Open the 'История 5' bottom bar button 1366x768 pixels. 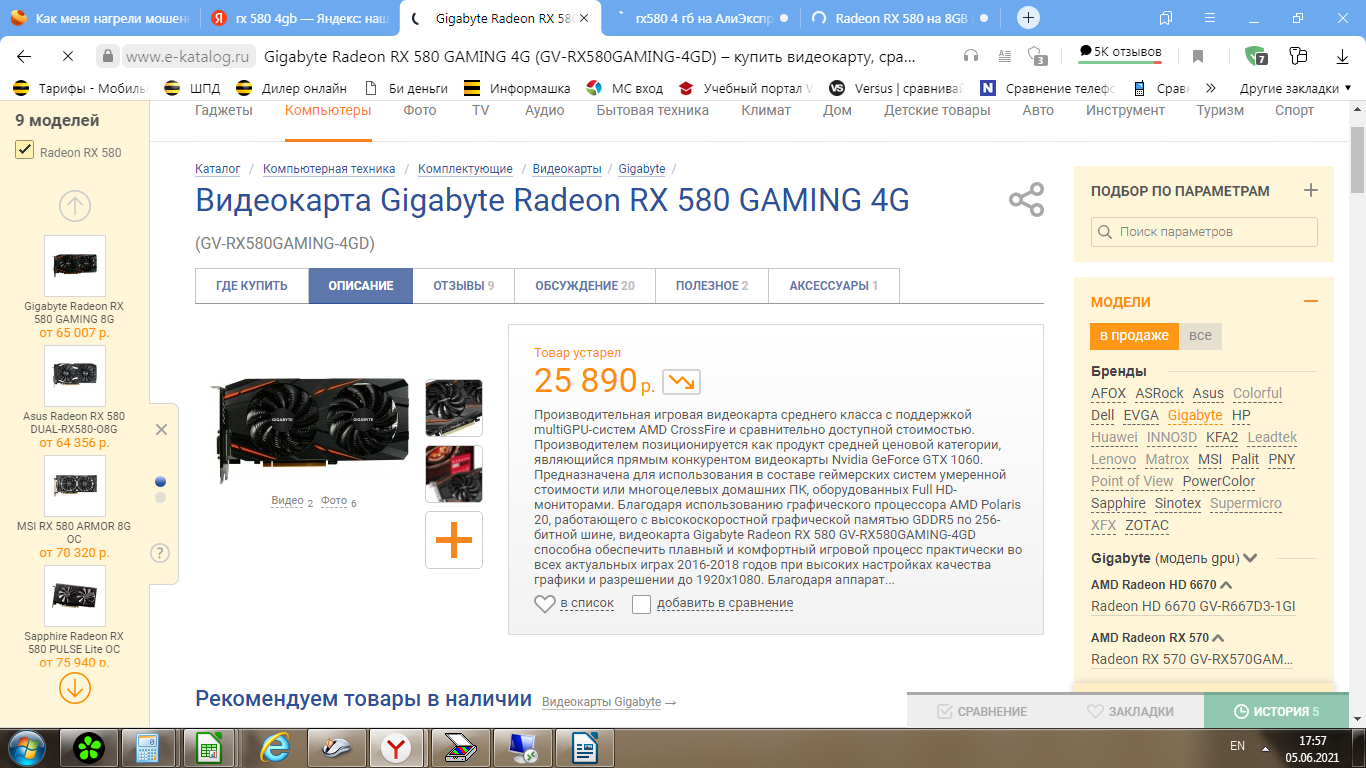(x=1277, y=712)
